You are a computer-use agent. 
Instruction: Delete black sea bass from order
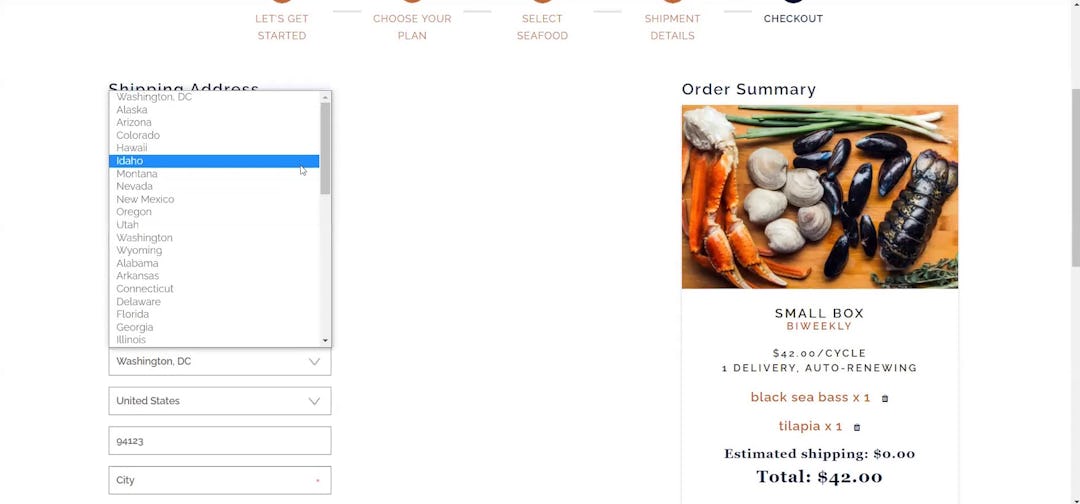click(x=885, y=399)
